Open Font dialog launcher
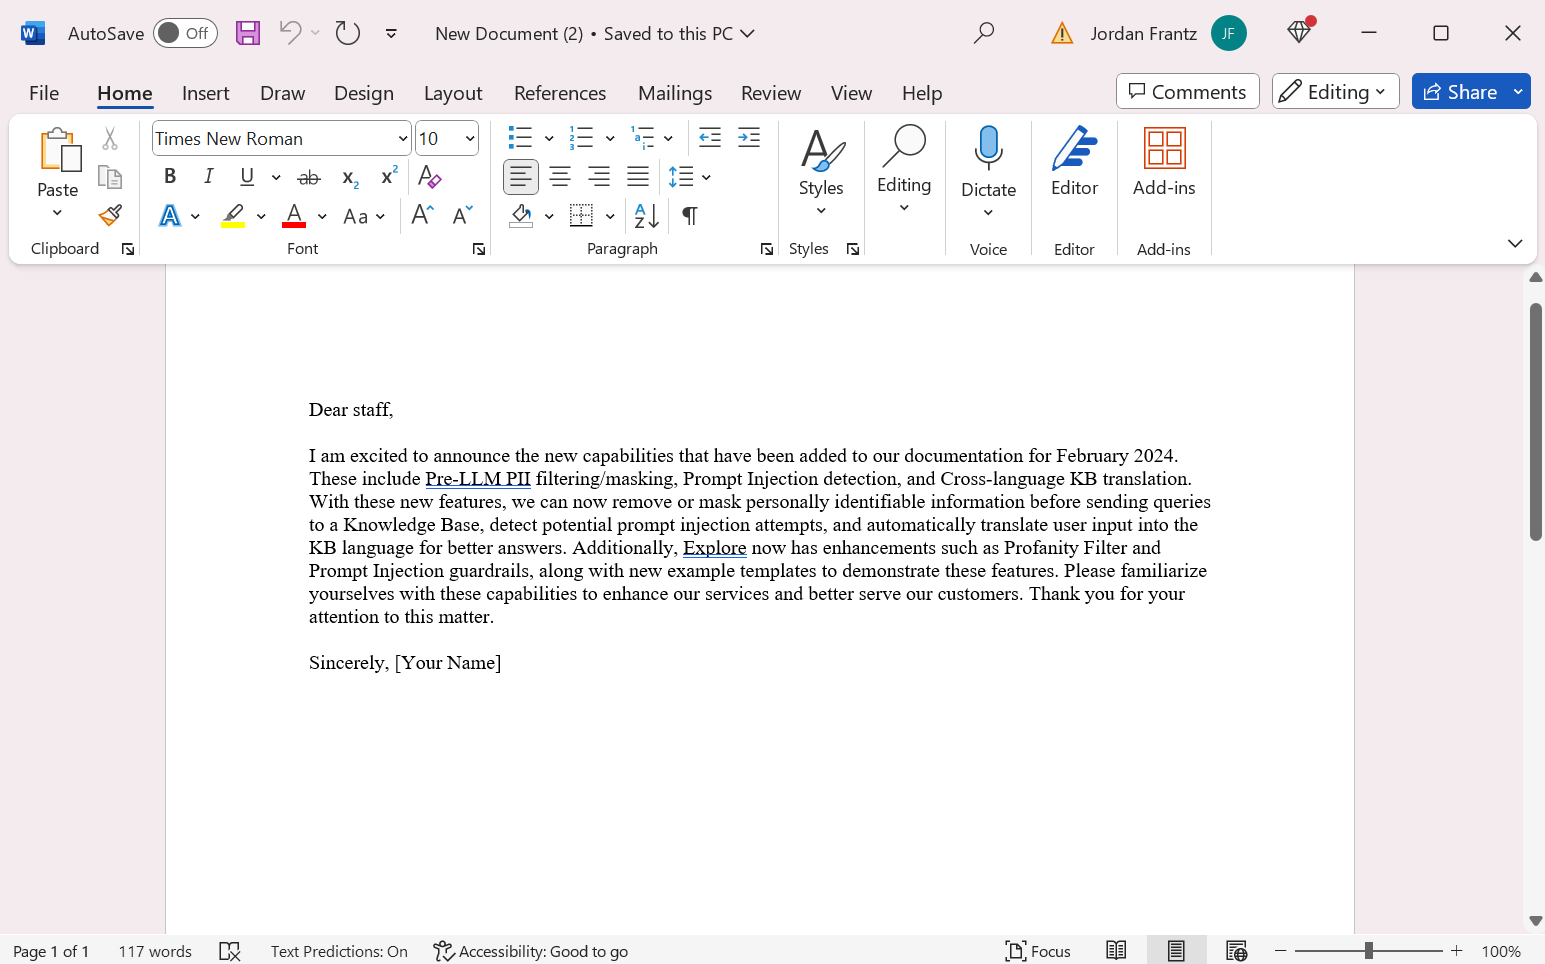 479,249
